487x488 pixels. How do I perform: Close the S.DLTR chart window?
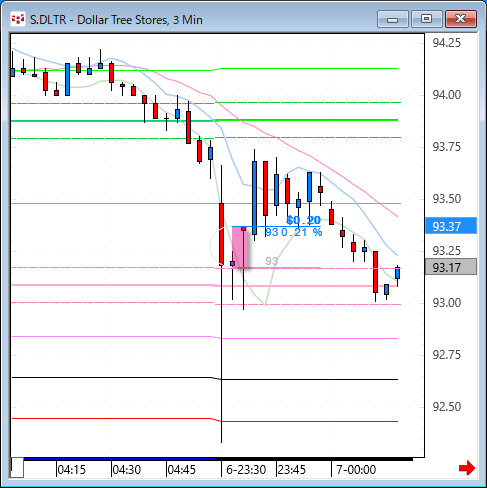(461, 19)
